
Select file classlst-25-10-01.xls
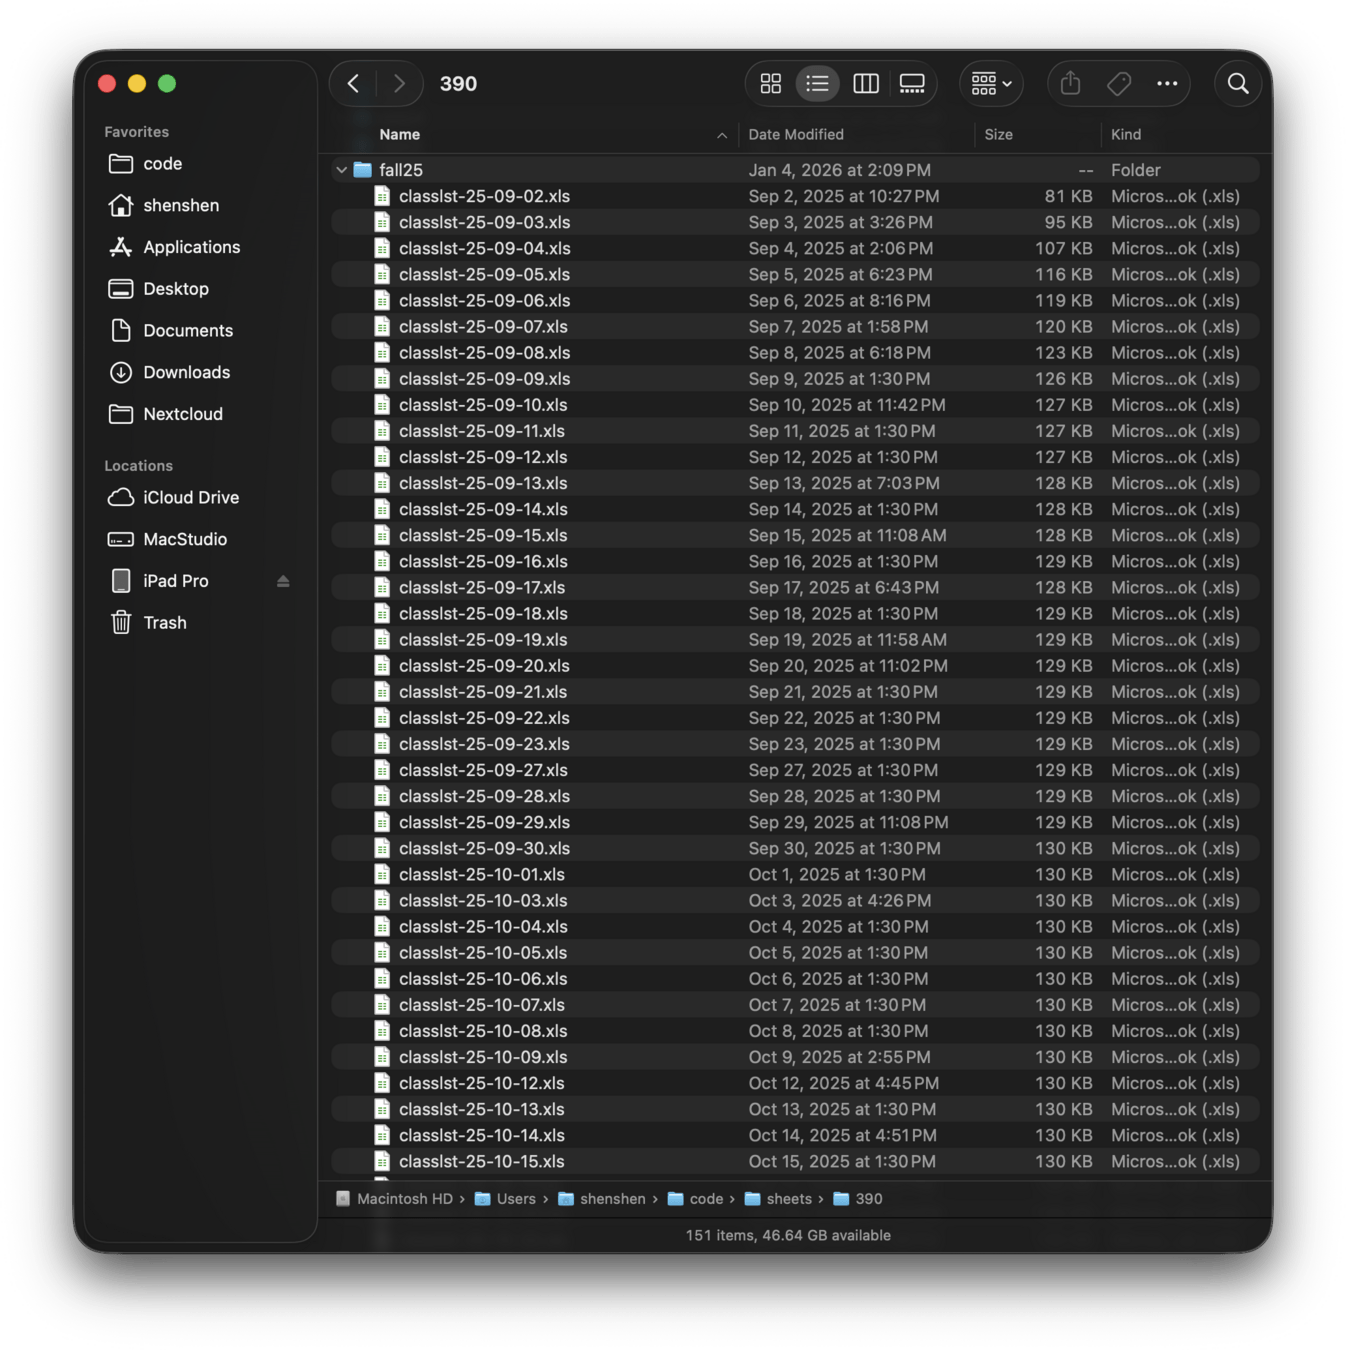795,874
